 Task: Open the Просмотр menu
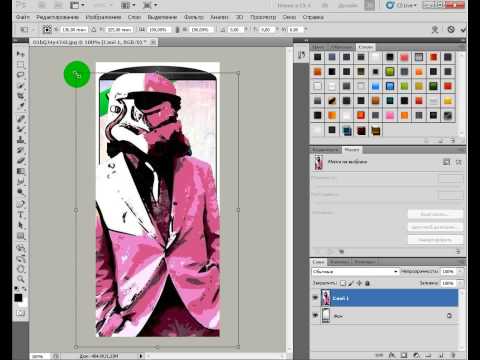coord(263,17)
